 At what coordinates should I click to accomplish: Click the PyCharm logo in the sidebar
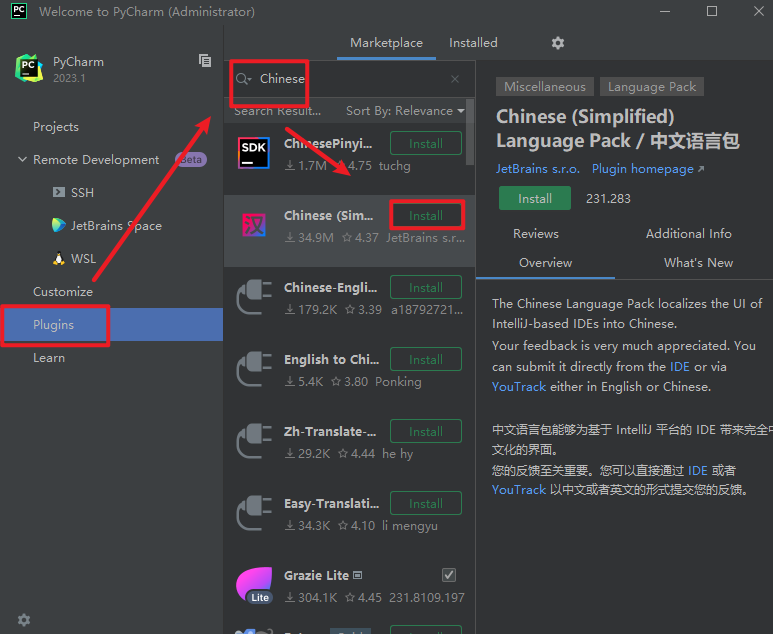(30, 68)
